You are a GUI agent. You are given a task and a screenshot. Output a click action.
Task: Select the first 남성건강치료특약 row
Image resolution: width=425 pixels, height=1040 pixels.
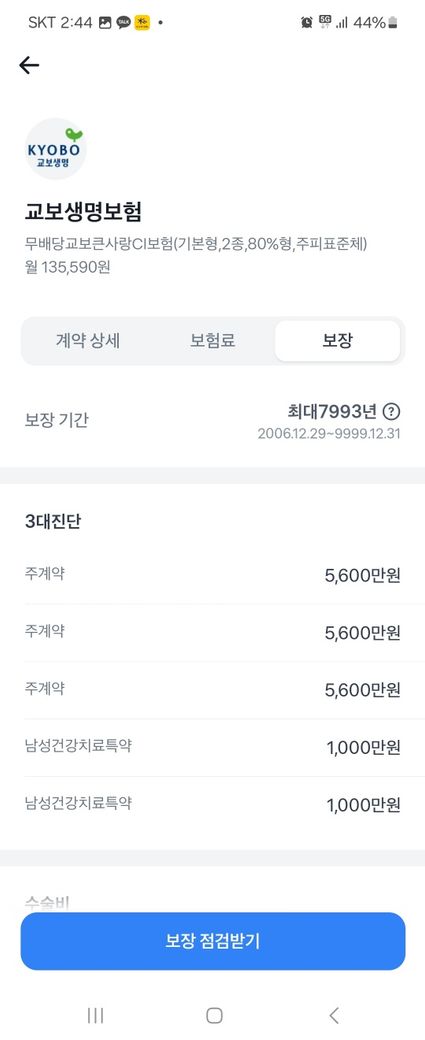[x=213, y=748]
